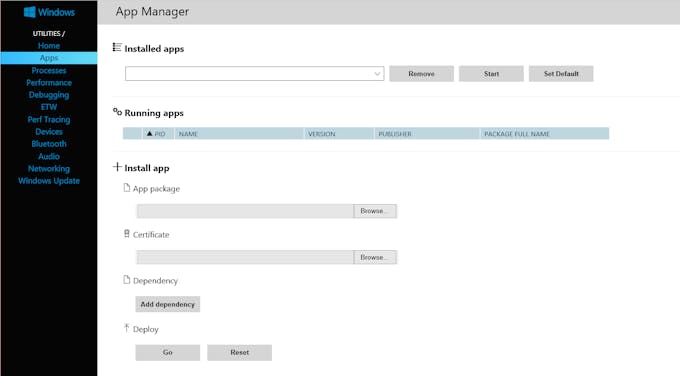Click the Reset button
Viewport: 680px width, 376px height.
pyautogui.click(x=240, y=353)
